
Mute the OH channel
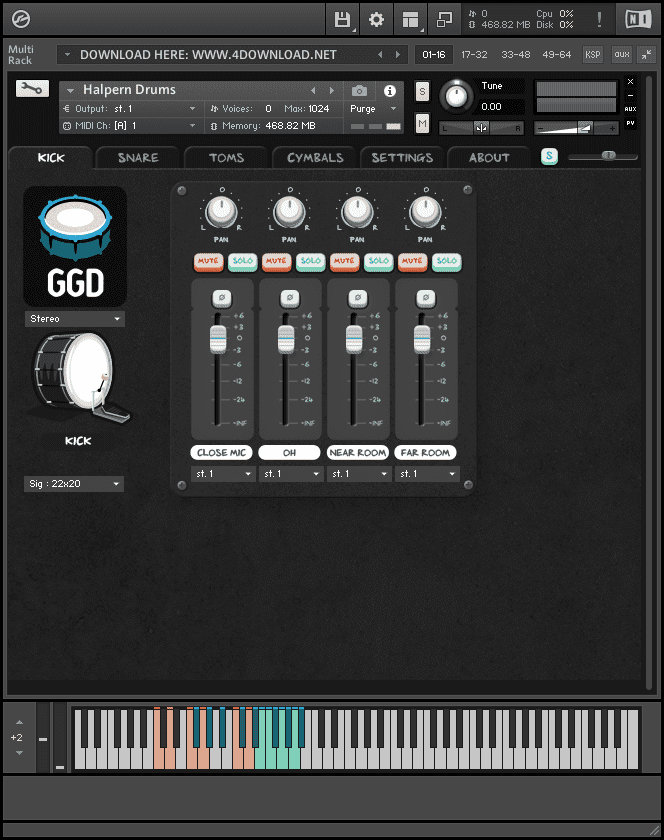coord(276,261)
